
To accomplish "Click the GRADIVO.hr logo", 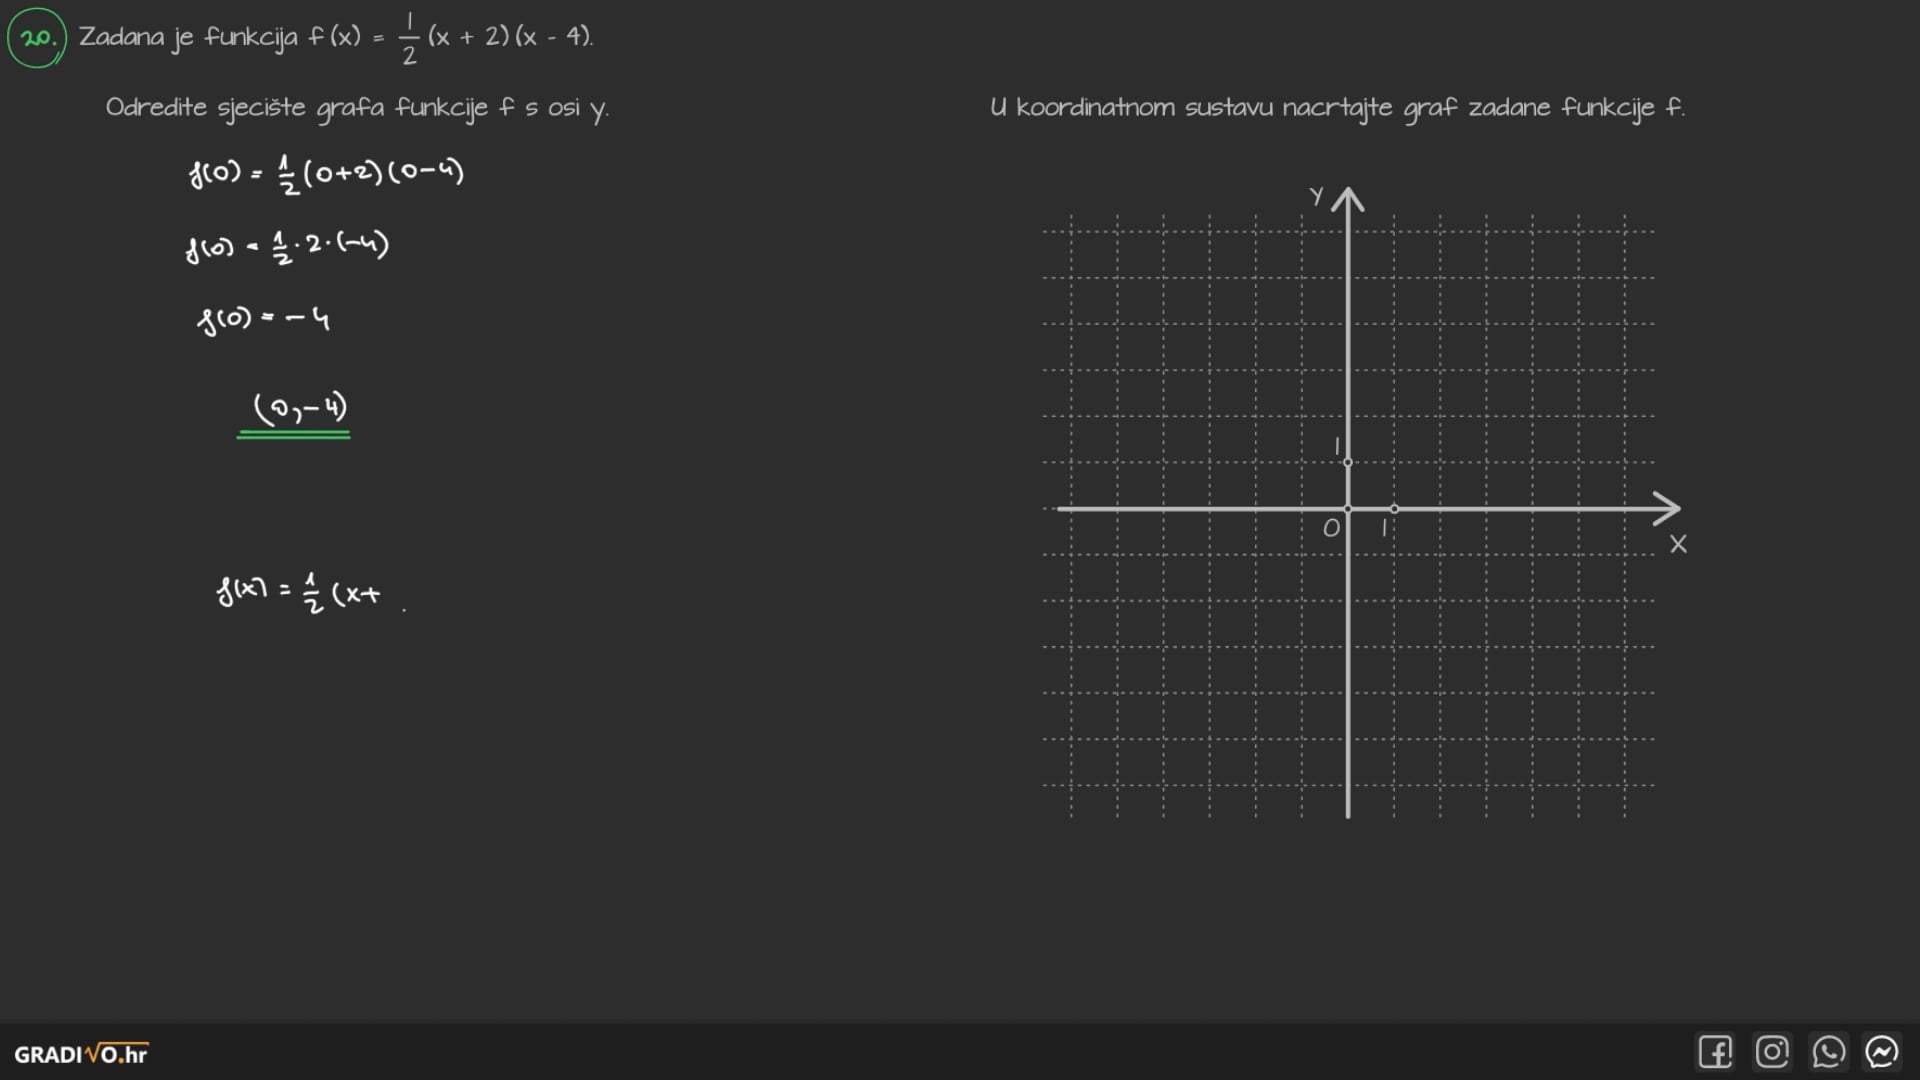I will pyautogui.click(x=81, y=1054).
